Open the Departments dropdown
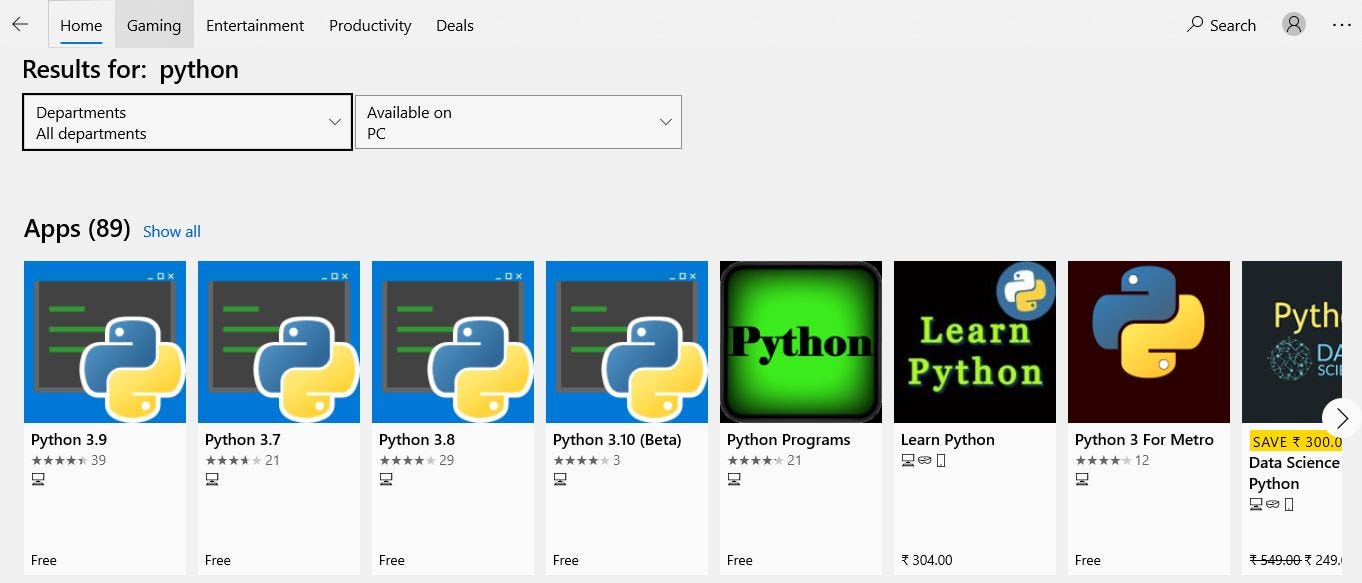The width and height of the screenshot is (1362, 583). coord(186,122)
